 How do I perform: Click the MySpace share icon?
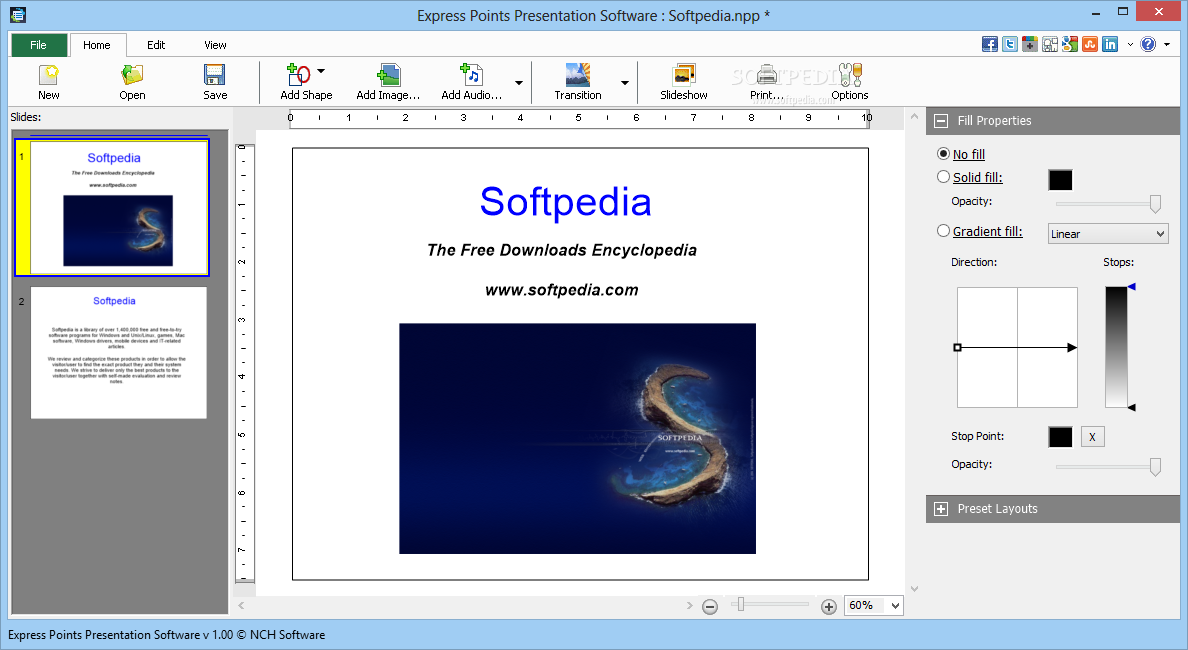point(1050,44)
